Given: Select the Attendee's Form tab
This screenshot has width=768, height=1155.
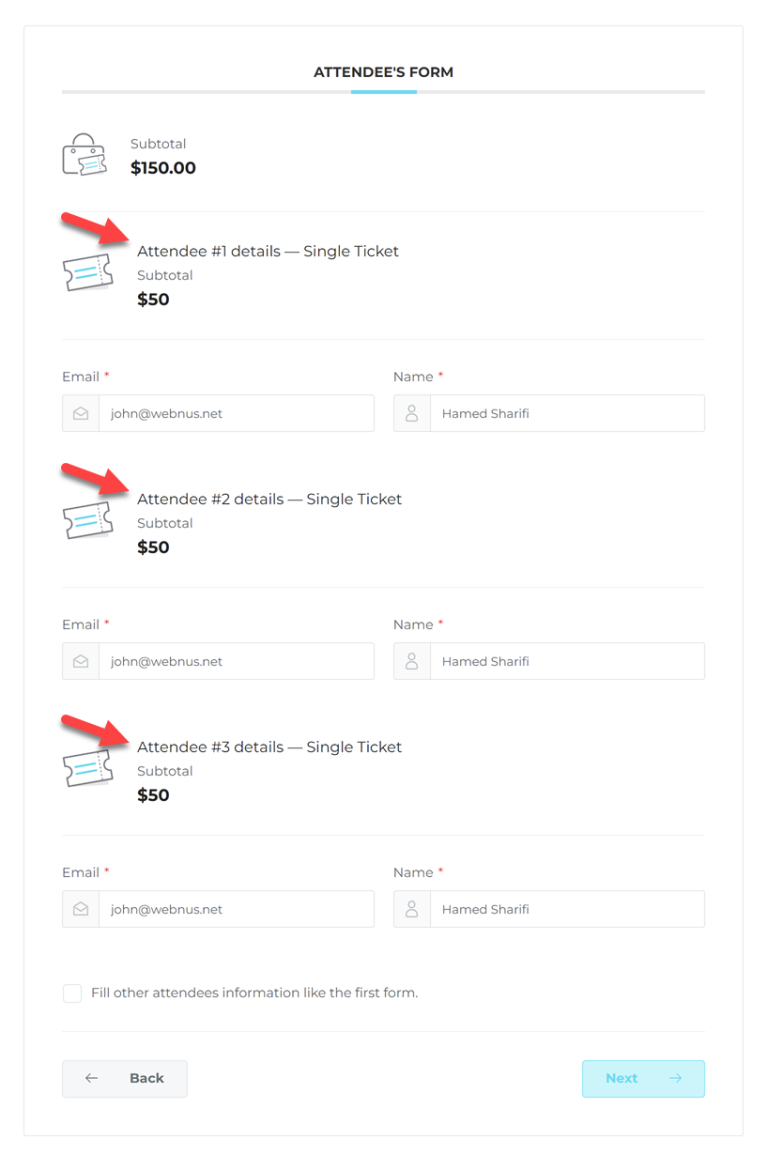Looking at the screenshot, I should (x=383, y=72).
